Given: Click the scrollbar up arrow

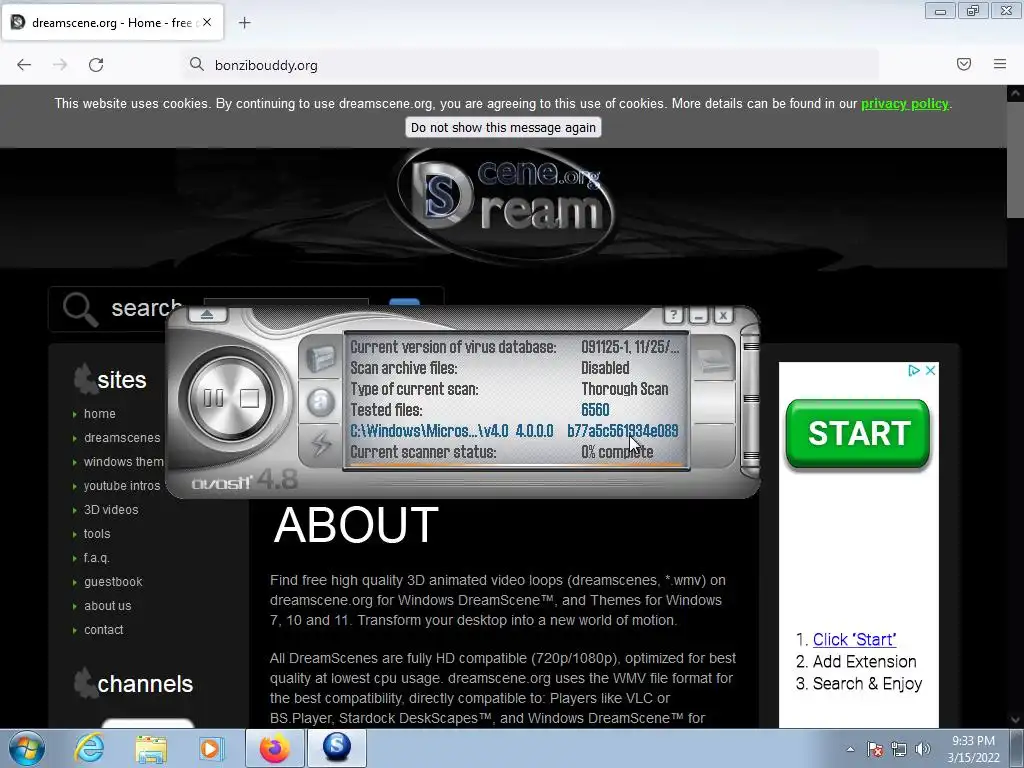Looking at the screenshot, I should [x=1015, y=94].
